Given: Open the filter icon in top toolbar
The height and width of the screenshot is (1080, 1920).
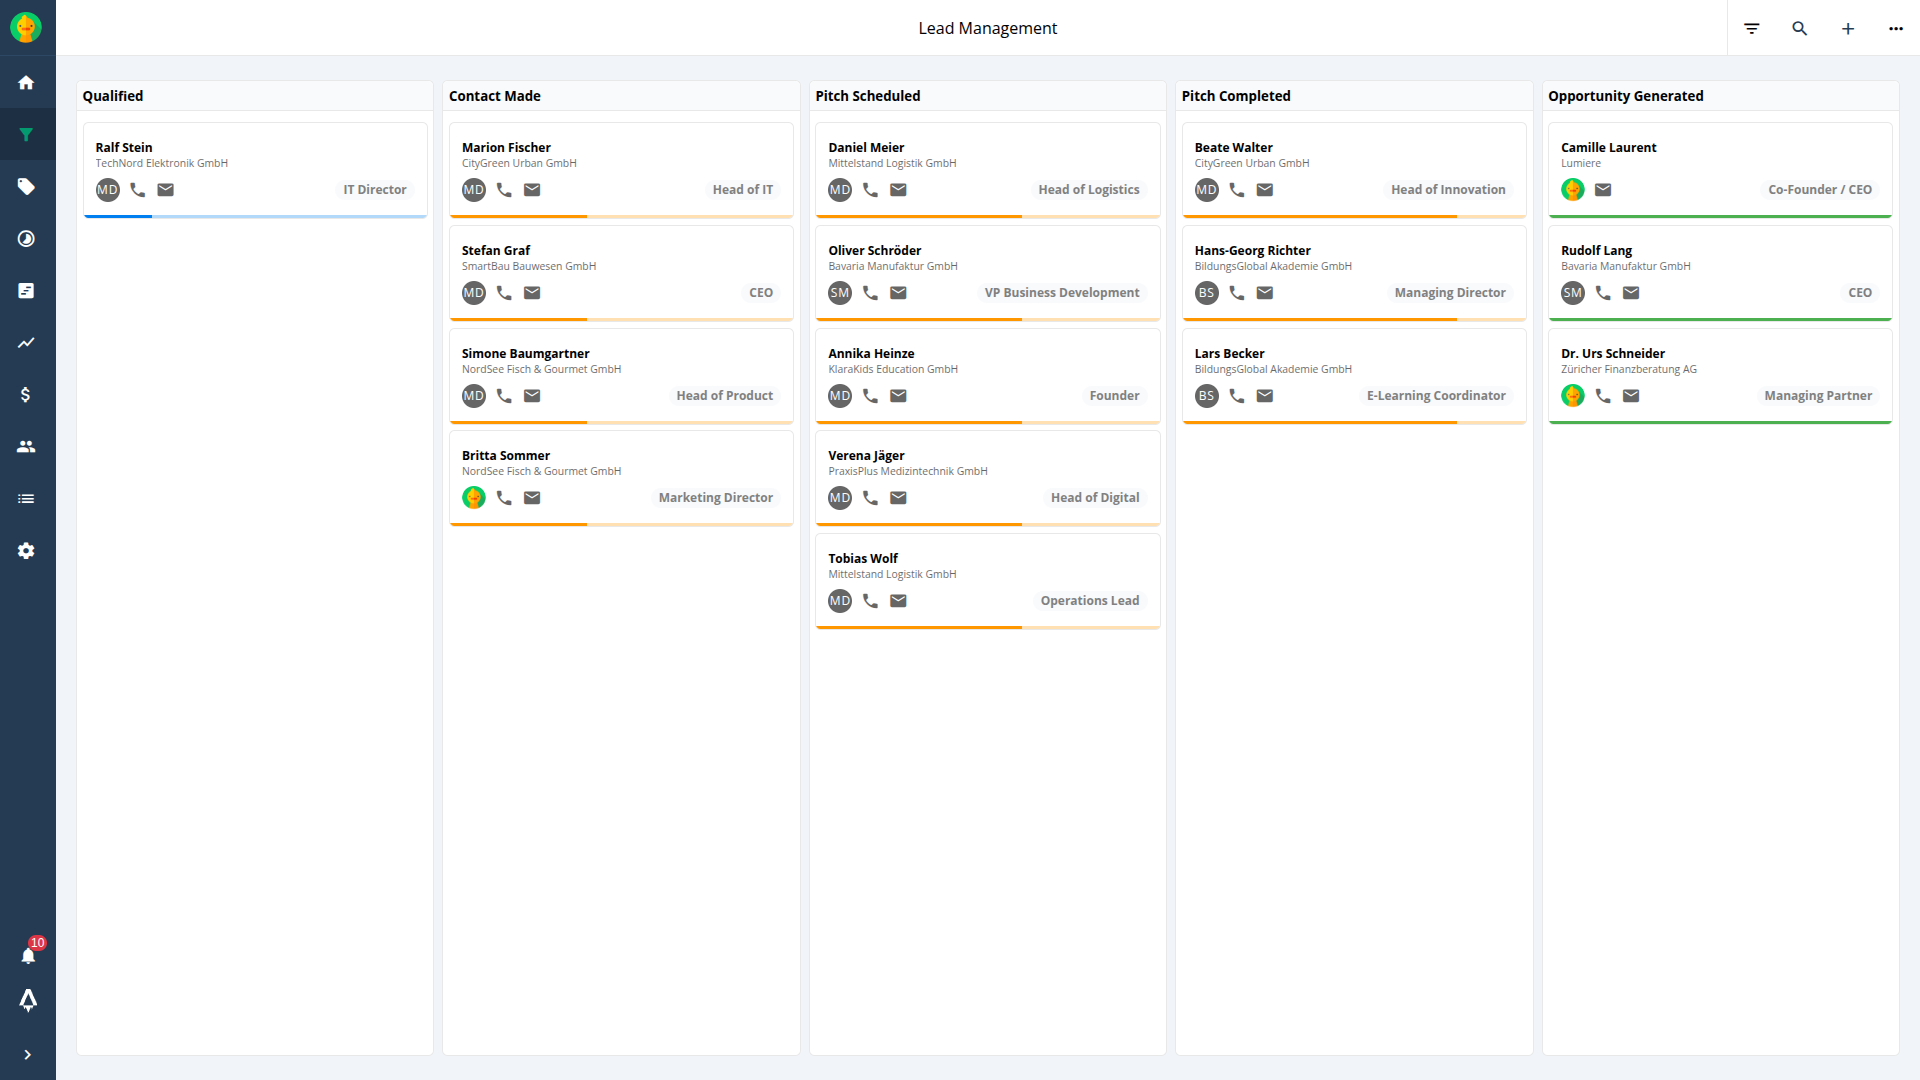Looking at the screenshot, I should coord(1751,28).
